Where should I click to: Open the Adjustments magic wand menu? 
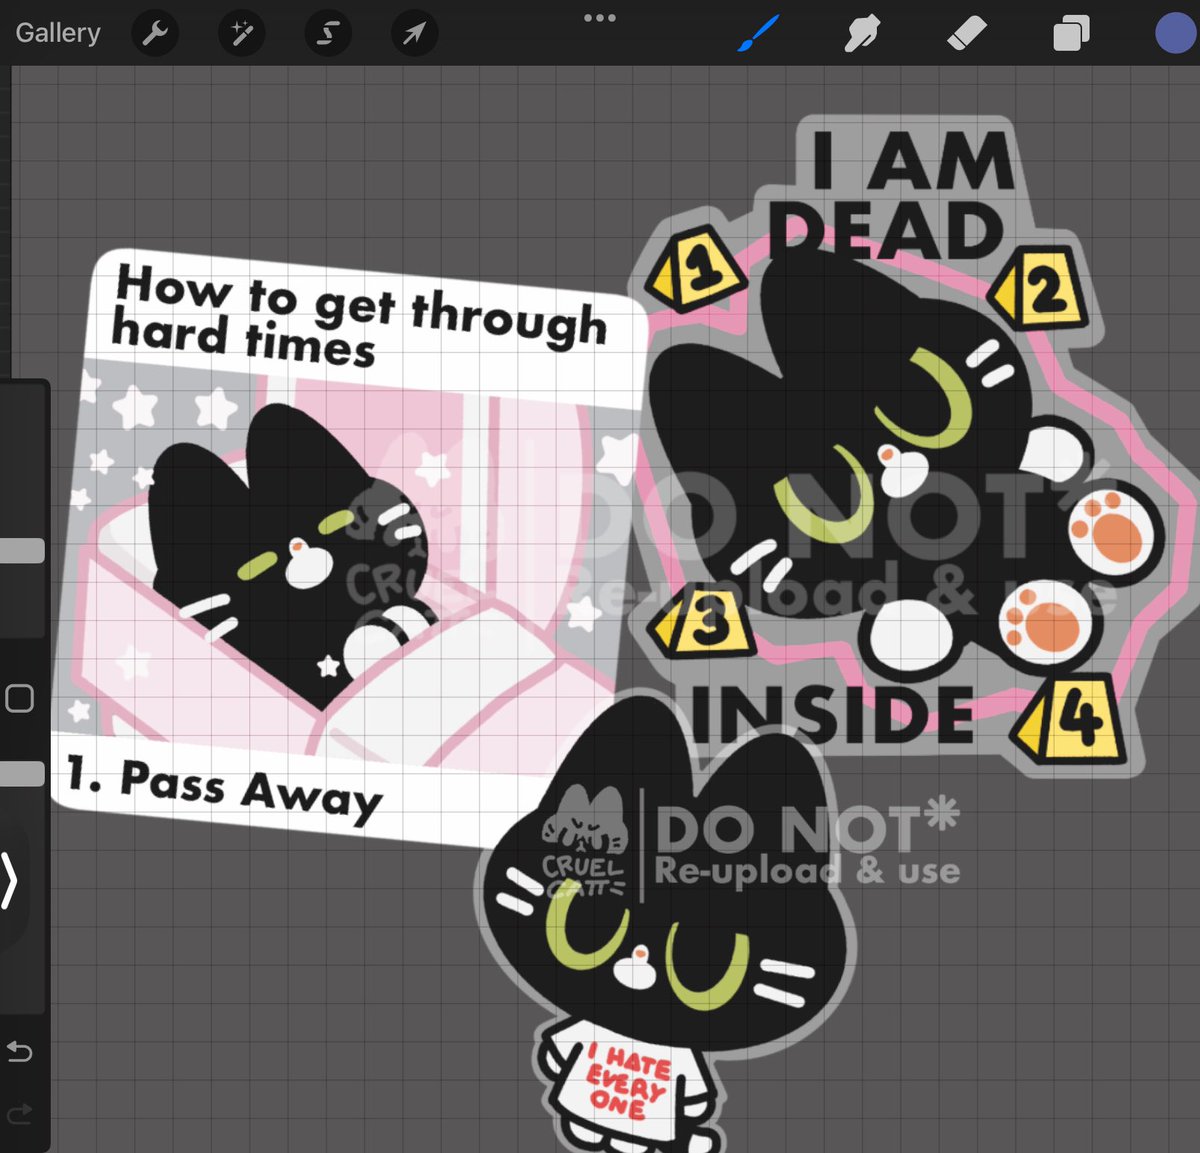[x=242, y=34]
